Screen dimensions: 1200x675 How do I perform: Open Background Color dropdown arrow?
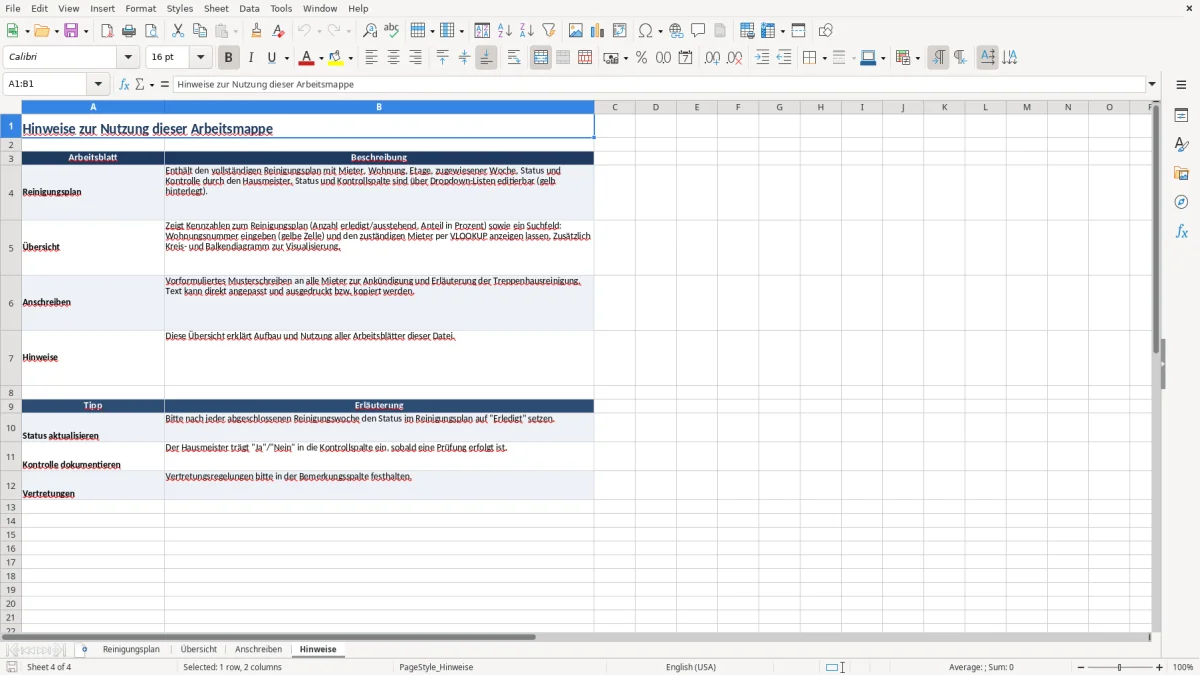[x=350, y=58]
